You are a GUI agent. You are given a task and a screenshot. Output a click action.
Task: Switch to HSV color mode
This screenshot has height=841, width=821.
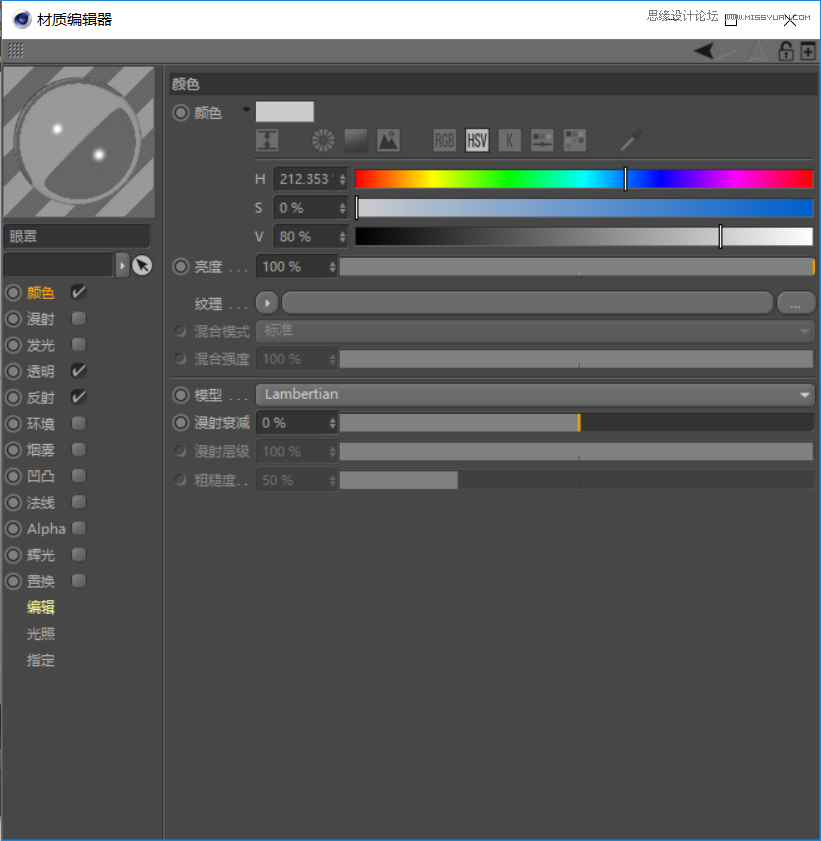pos(477,140)
